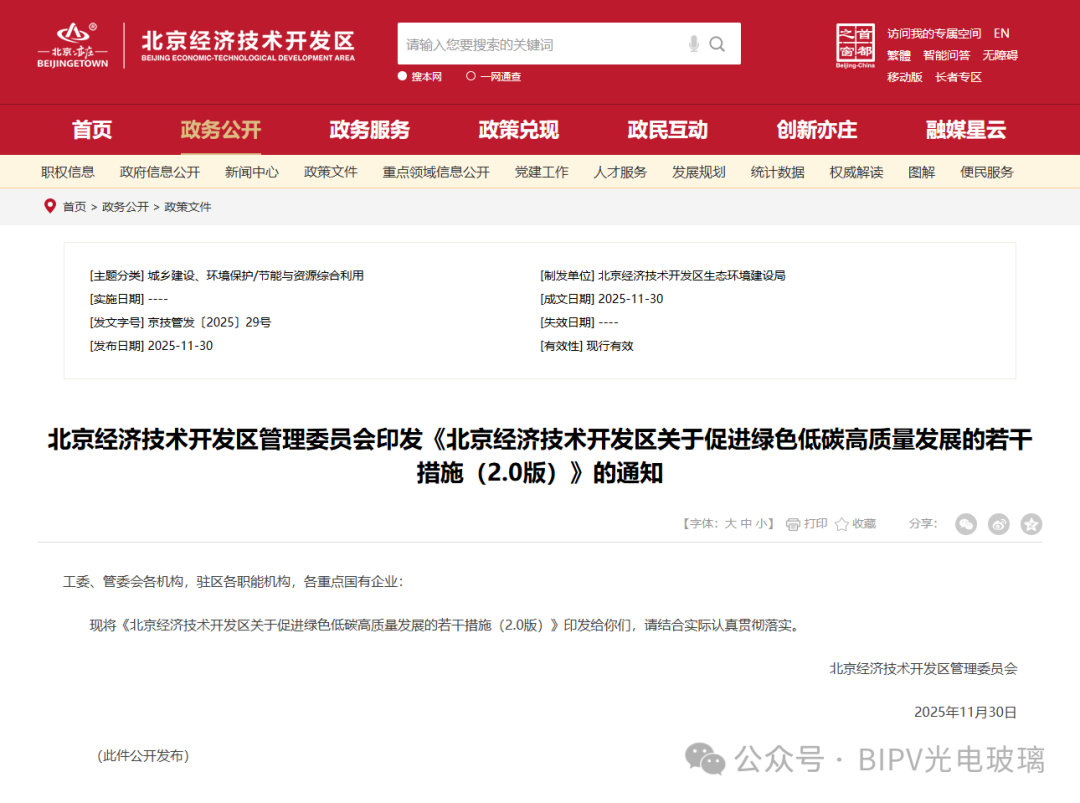Select the 一网通查 search option
Image resolution: width=1080 pixels, height=803 pixels.
point(500,76)
